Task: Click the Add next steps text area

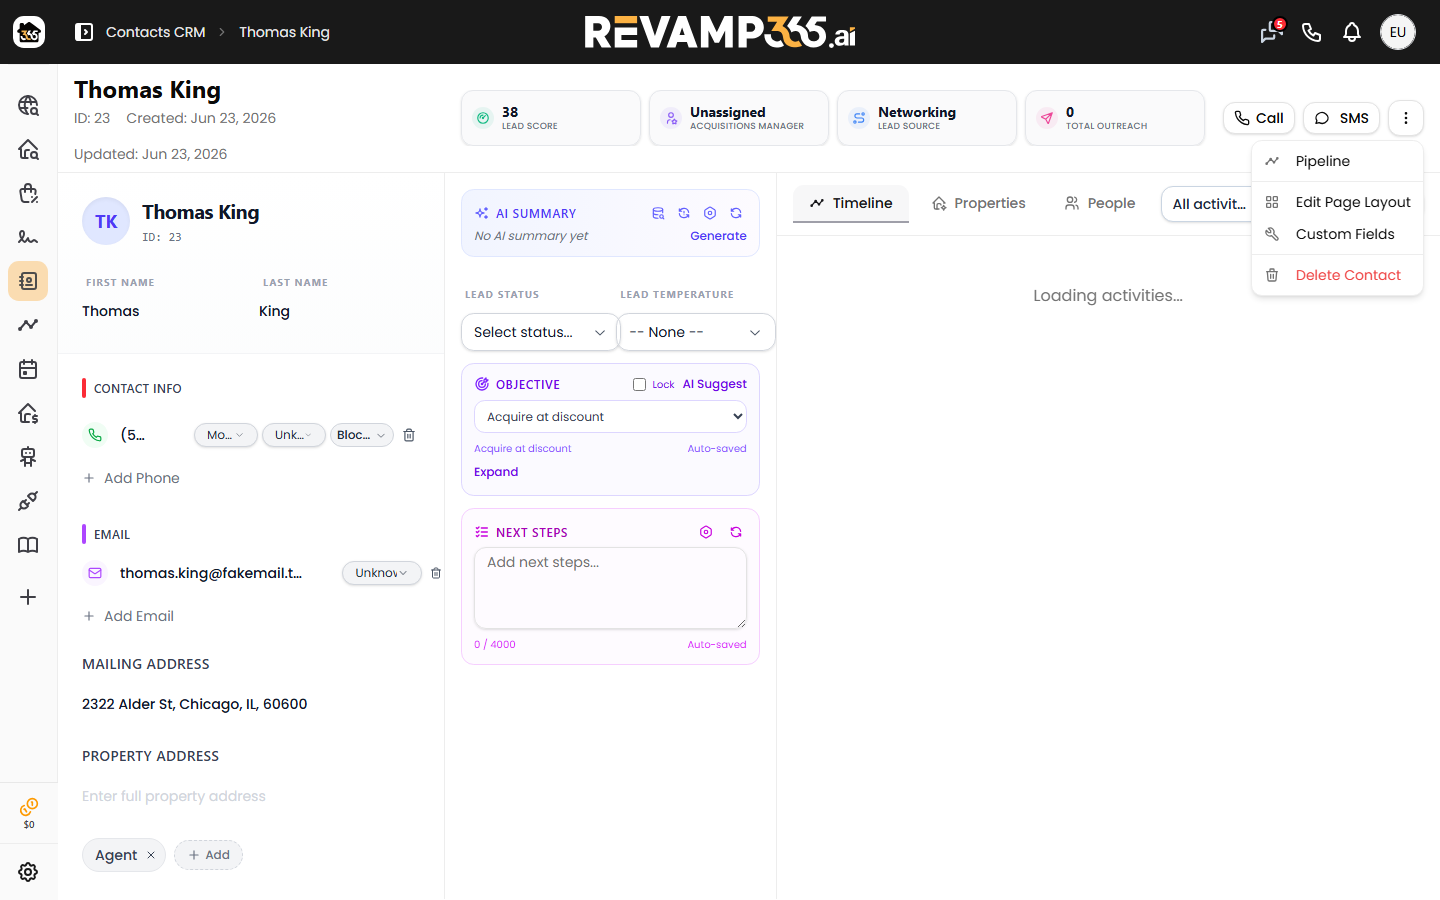Action: pos(610,588)
